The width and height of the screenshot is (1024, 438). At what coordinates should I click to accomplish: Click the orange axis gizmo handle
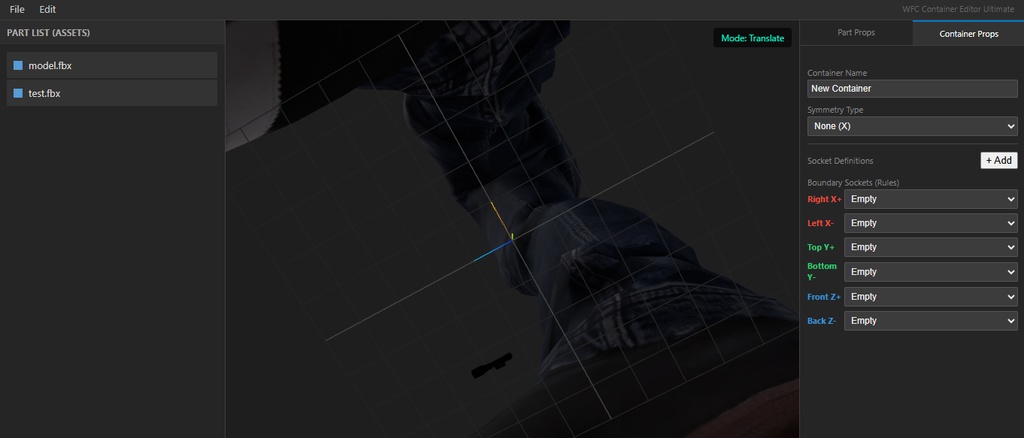pos(500,219)
